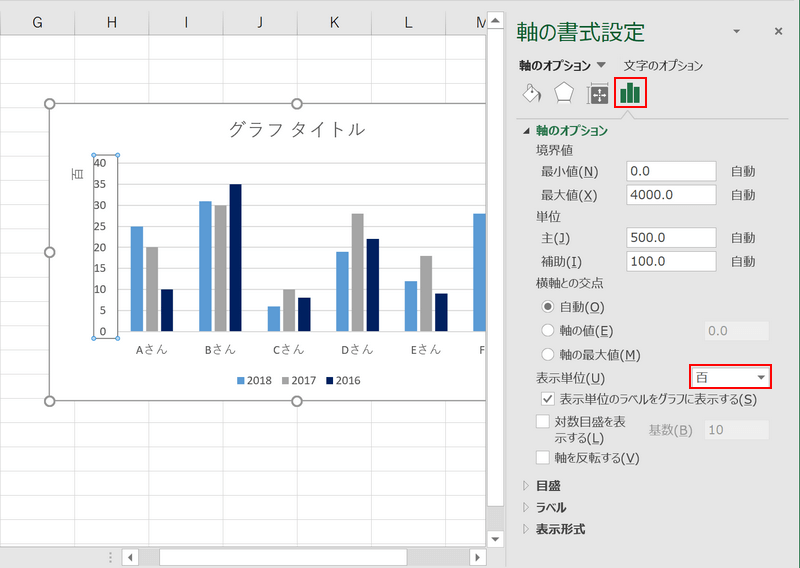The height and width of the screenshot is (568, 800).
Task: Open the 軸のオプション dropdown arrow
Action: (x=601, y=65)
